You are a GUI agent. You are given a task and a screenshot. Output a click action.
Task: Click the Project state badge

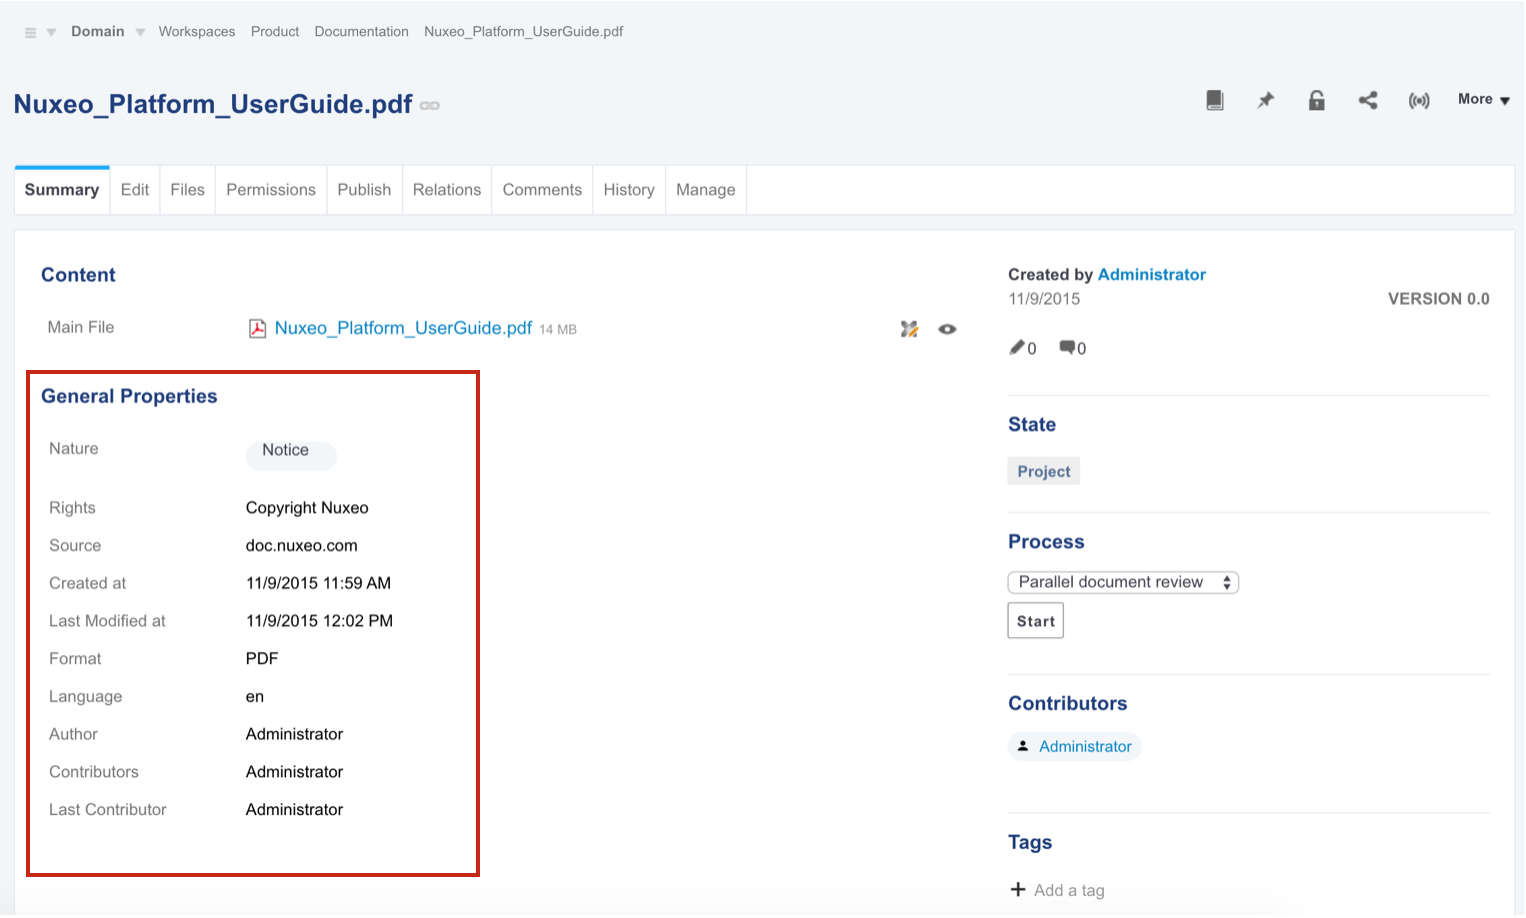click(1044, 471)
